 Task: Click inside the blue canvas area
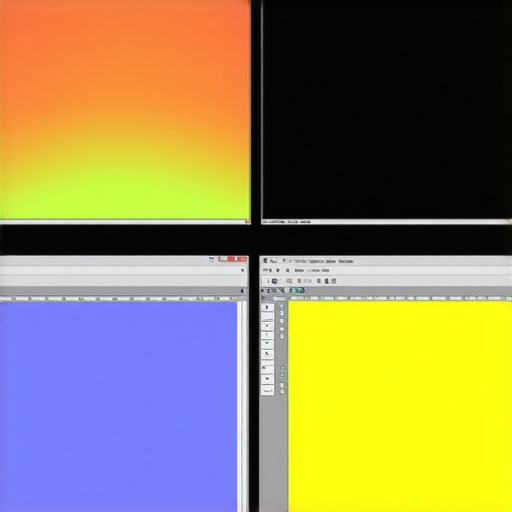(118, 407)
